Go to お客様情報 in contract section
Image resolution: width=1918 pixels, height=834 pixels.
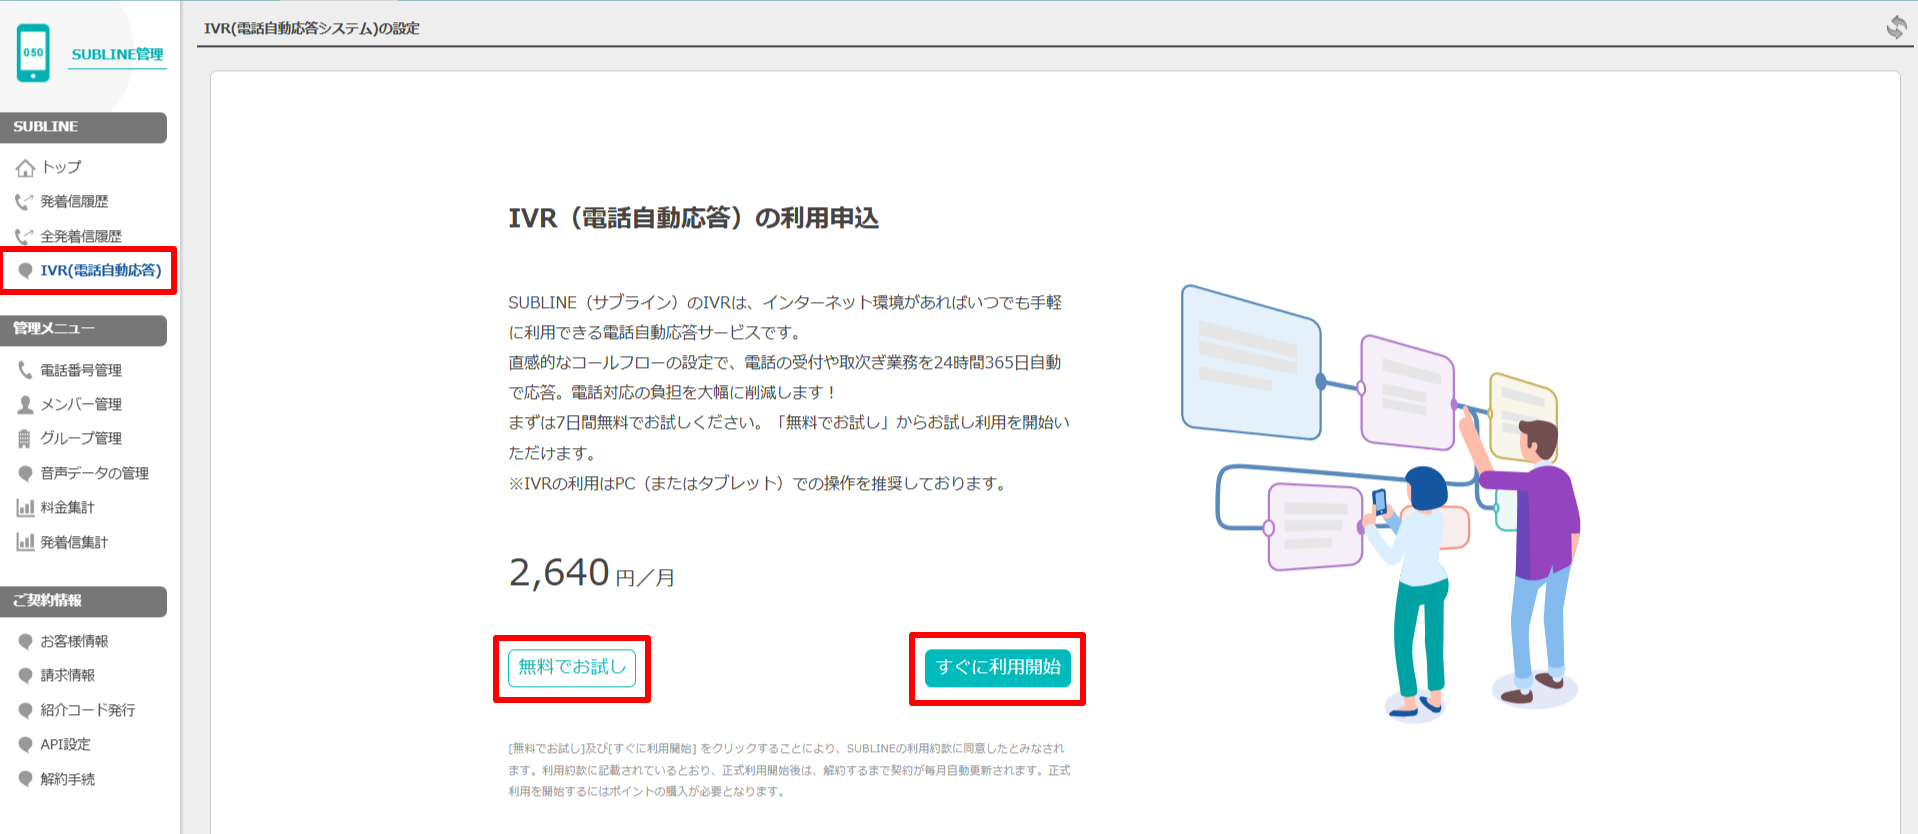(x=74, y=641)
